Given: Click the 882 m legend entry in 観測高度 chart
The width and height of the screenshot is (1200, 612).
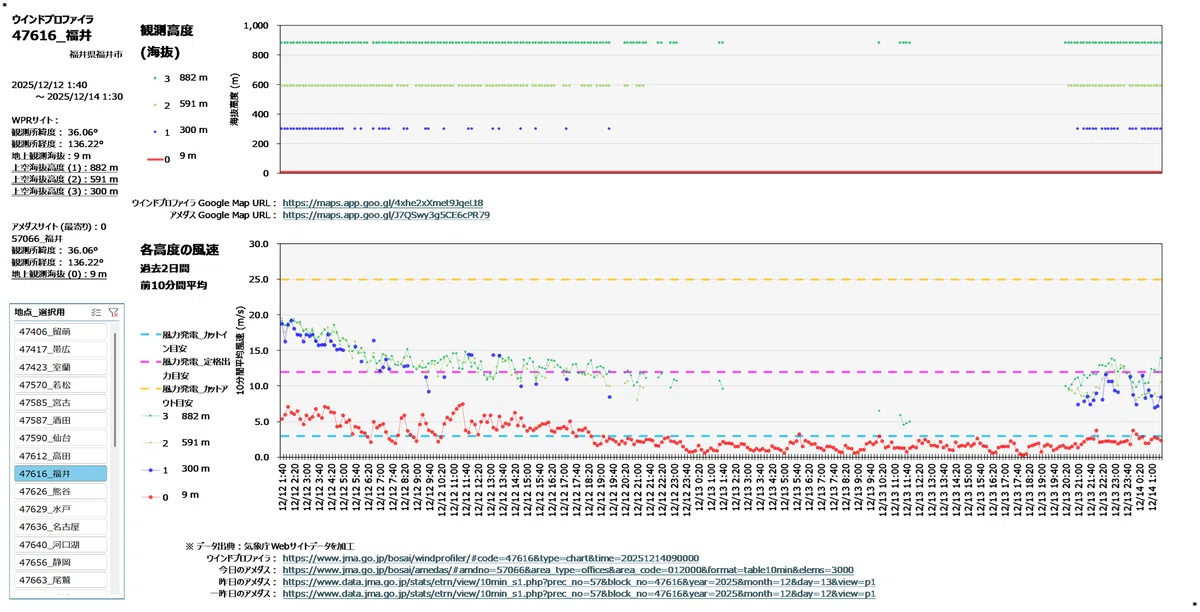Looking at the screenshot, I should coord(180,77).
